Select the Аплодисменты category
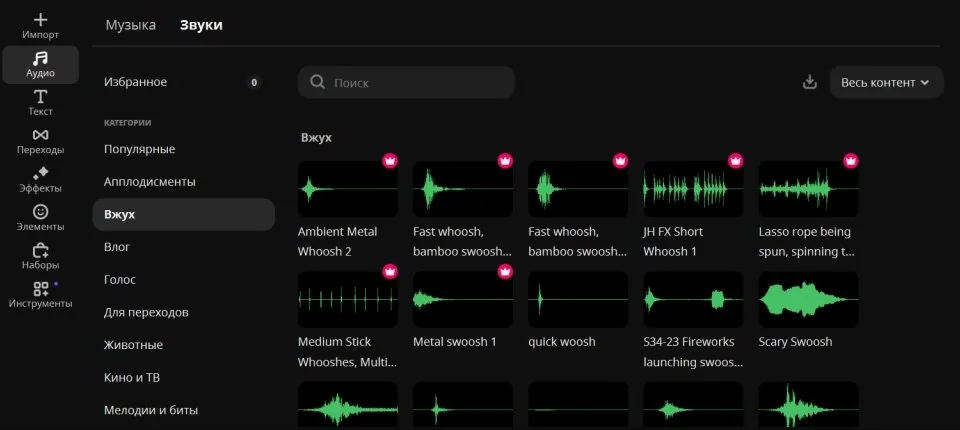960x430 pixels. (150, 182)
